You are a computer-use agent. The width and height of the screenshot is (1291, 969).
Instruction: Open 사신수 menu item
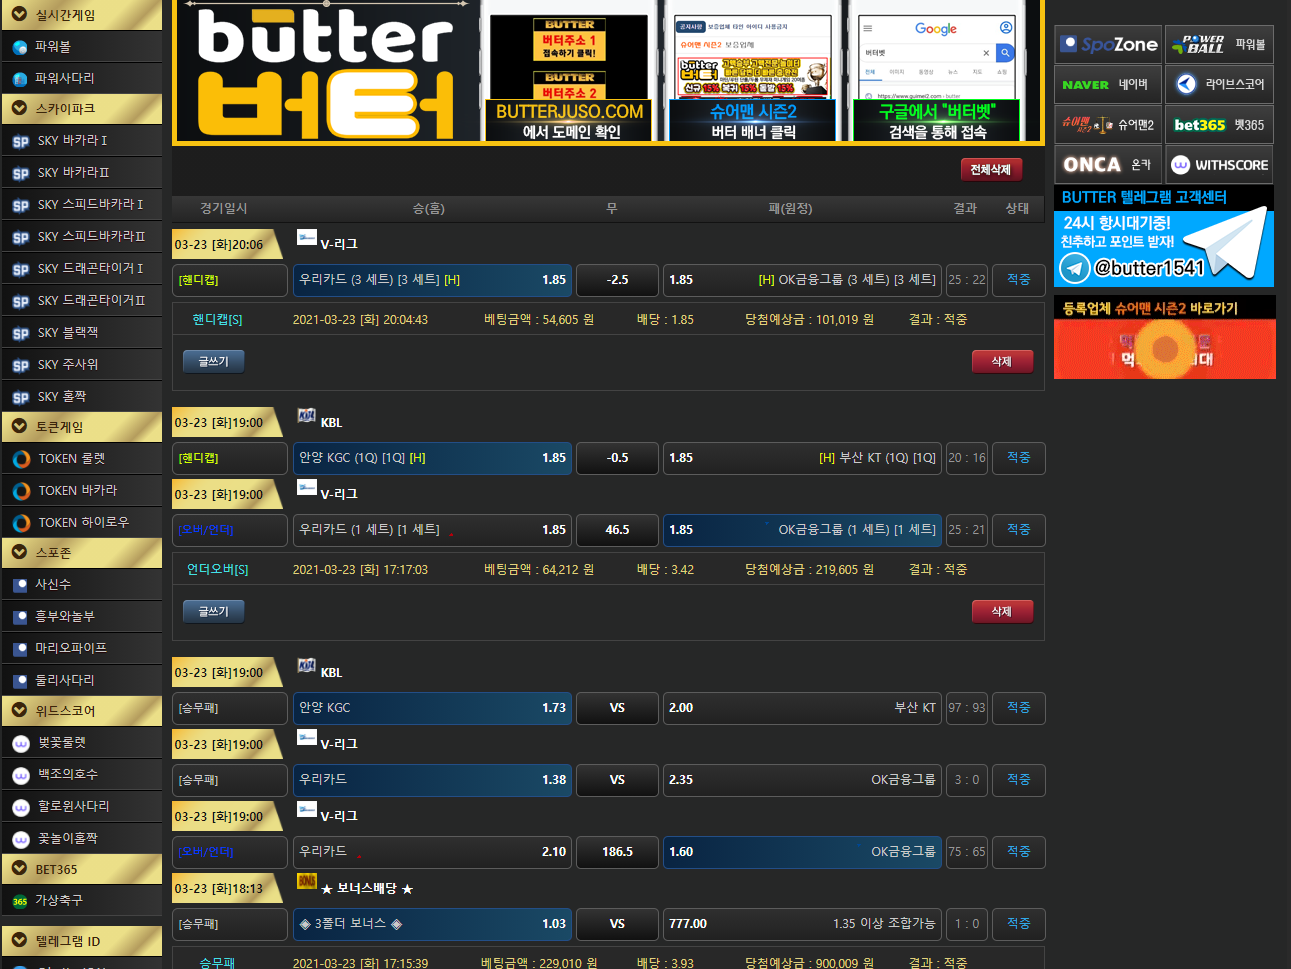click(53, 584)
